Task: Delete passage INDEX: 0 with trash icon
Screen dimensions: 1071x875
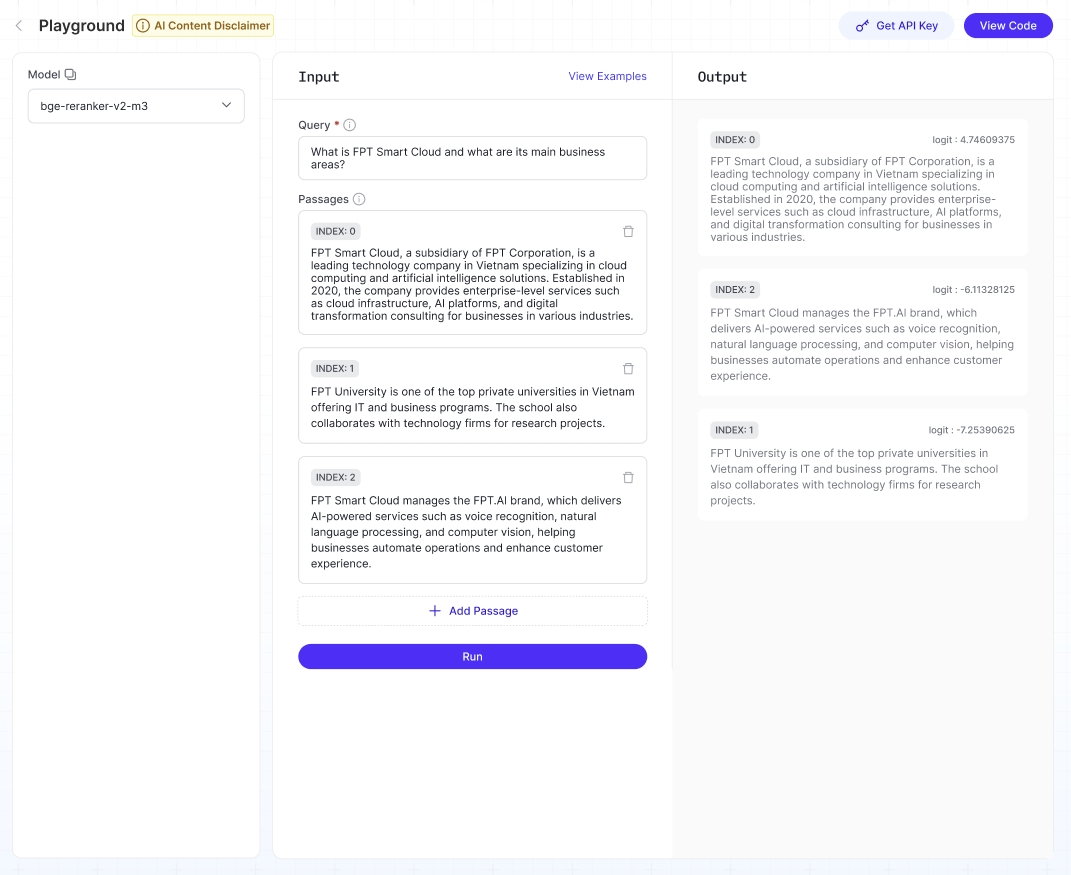Action: coord(628,231)
